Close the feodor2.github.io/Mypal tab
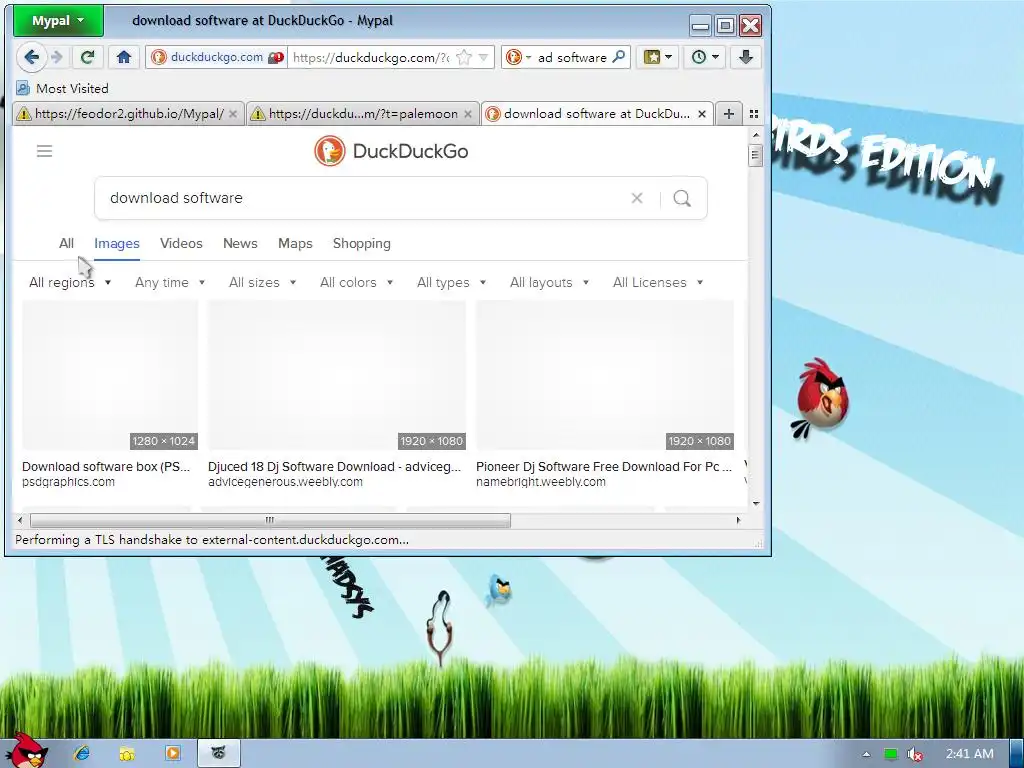Viewport: 1024px width, 768px height. (x=233, y=114)
